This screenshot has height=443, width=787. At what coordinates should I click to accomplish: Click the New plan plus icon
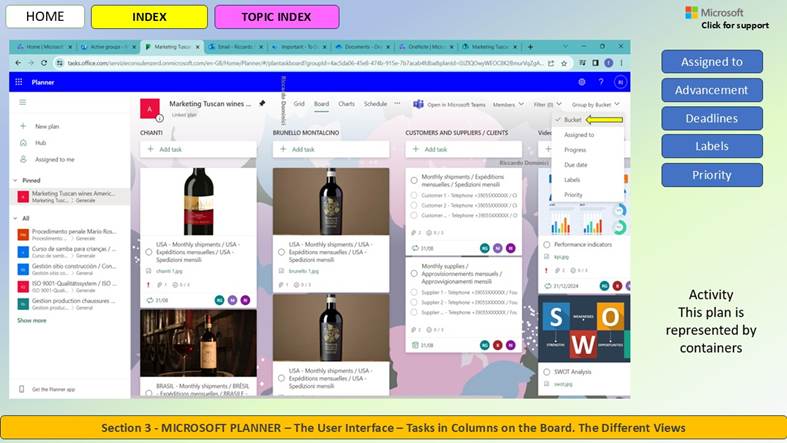coord(23,126)
